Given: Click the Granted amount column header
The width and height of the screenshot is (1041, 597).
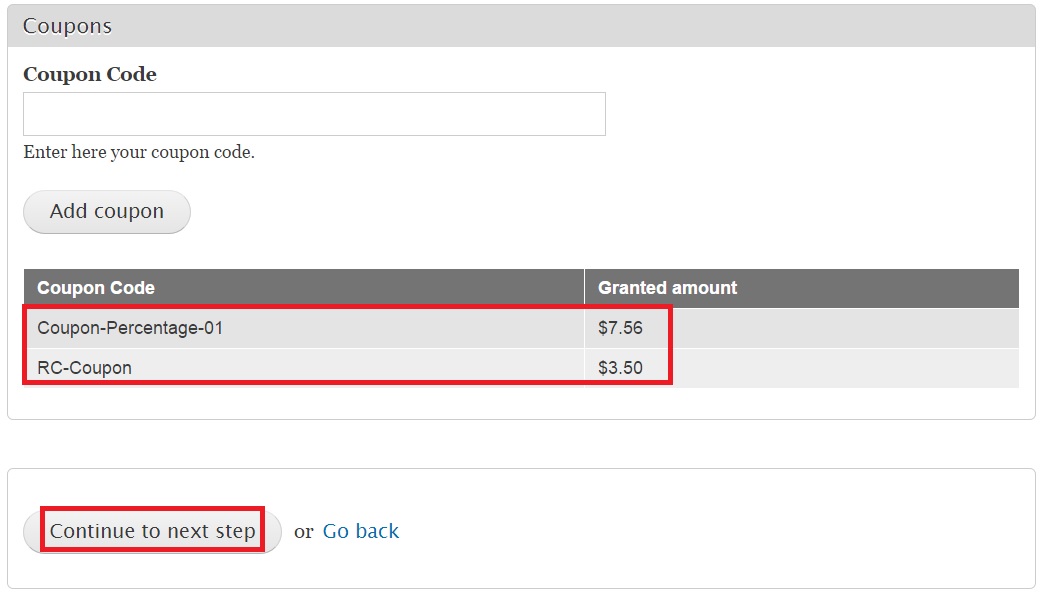Looking at the screenshot, I should point(667,288).
